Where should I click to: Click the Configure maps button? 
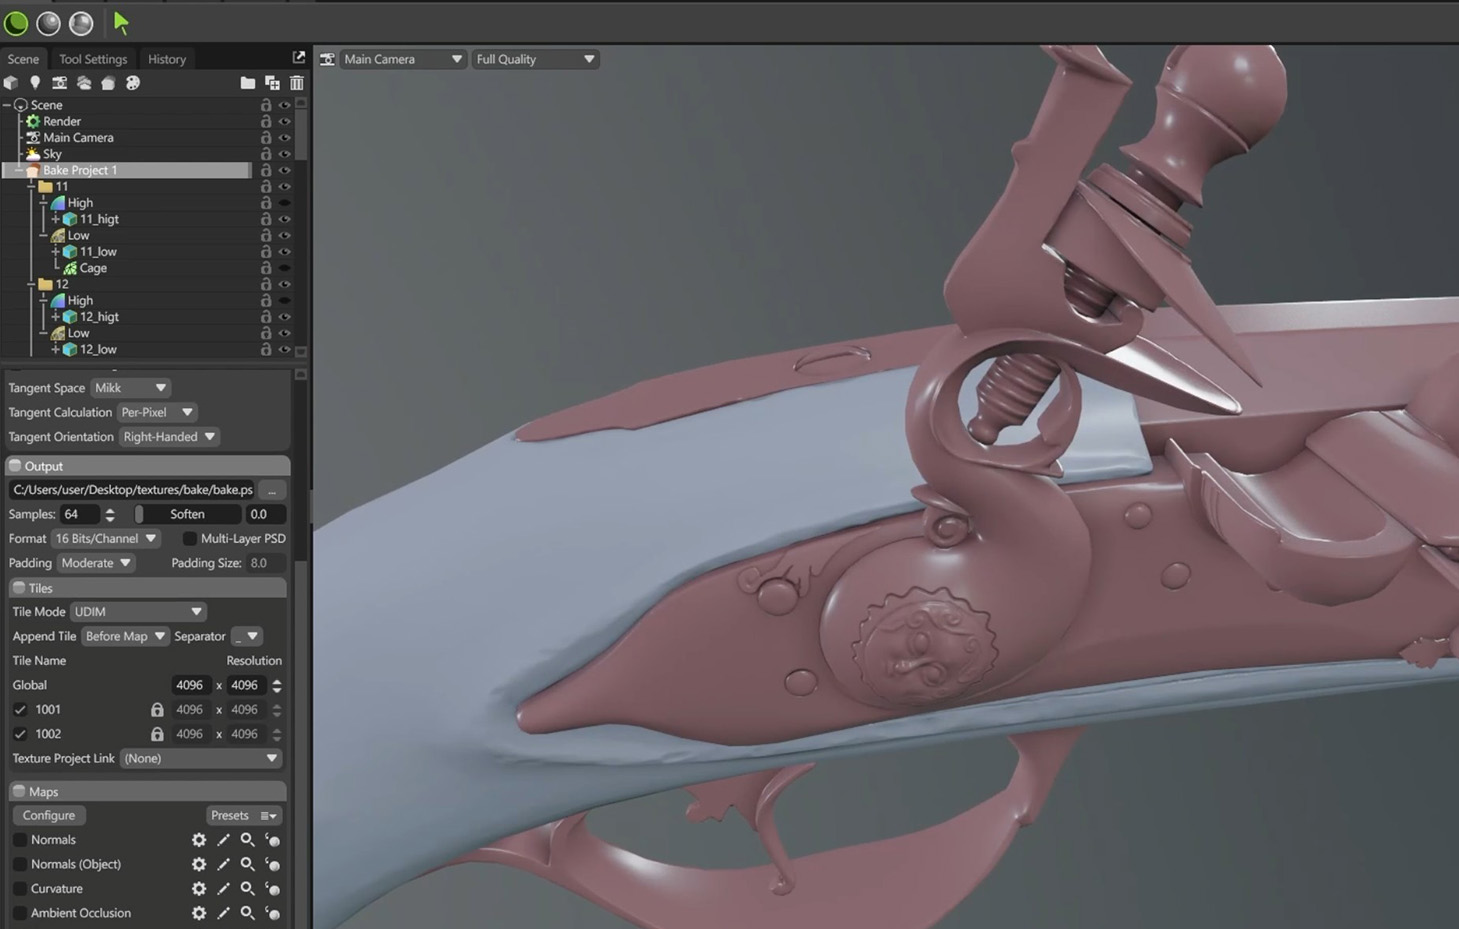click(x=49, y=815)
